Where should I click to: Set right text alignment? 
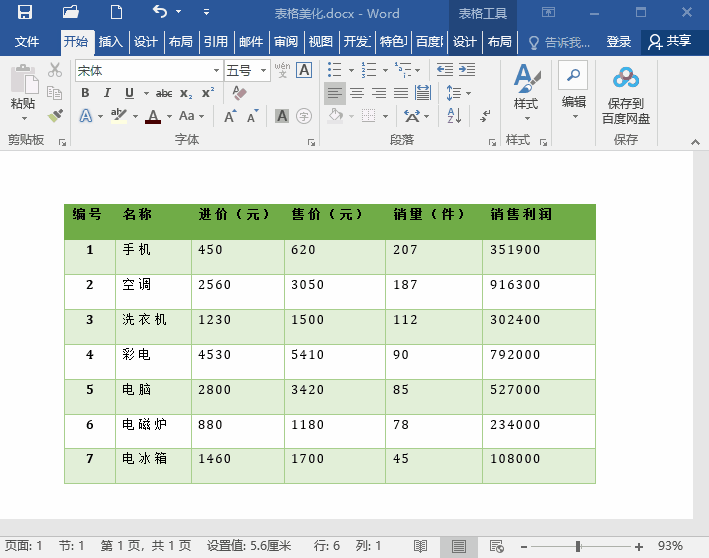(379, 93)
